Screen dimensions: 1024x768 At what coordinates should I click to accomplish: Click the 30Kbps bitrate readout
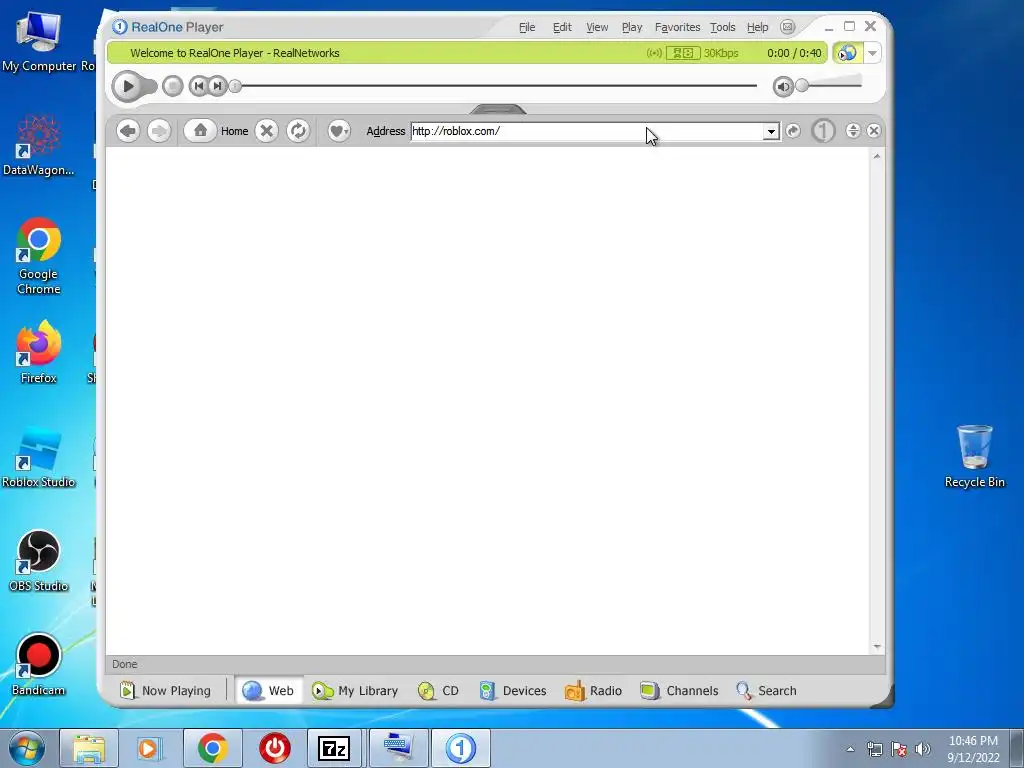721,53
